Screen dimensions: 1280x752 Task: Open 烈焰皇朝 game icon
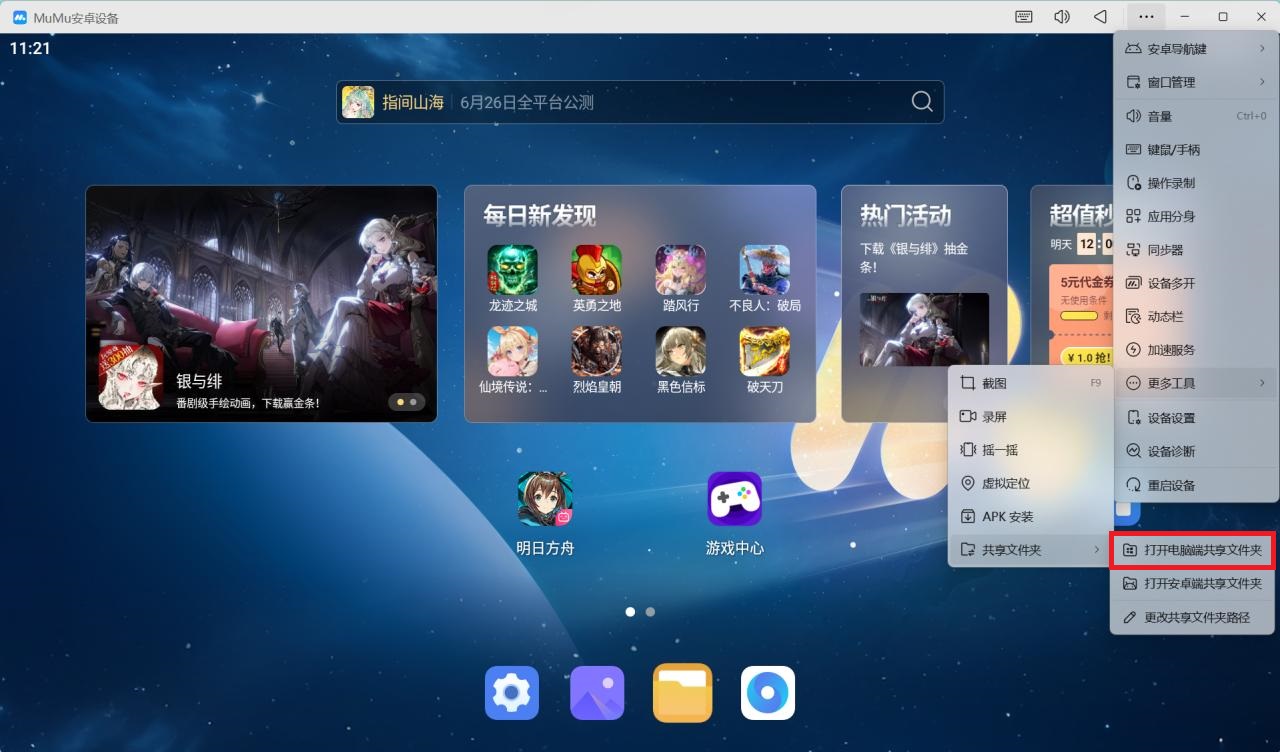596,351
